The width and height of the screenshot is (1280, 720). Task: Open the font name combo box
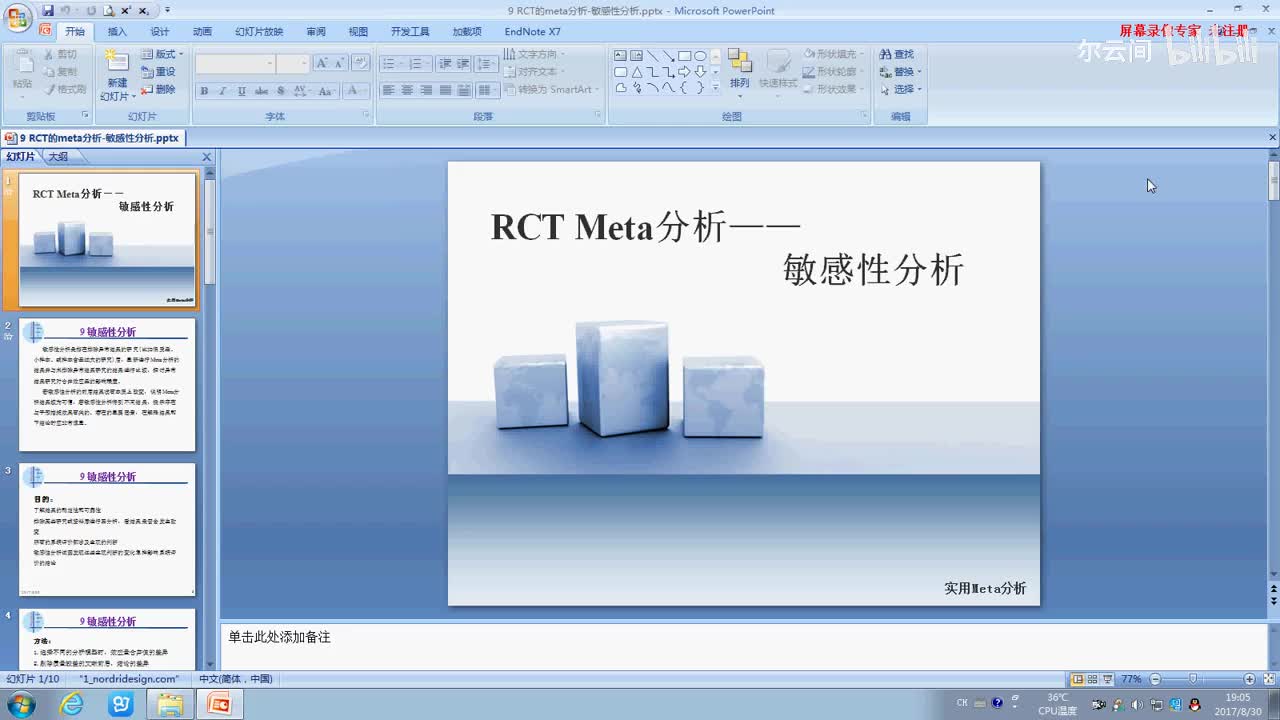coord(236,63)
